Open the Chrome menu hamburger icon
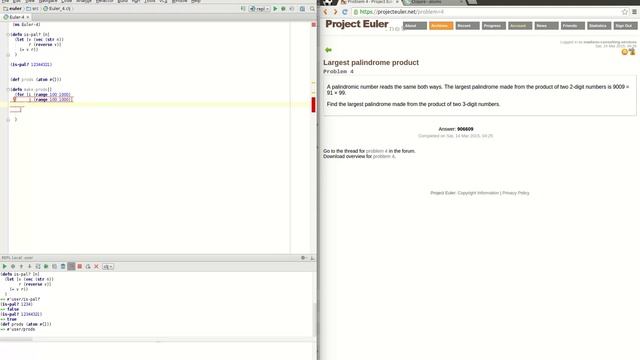This screenshot has width=640, height=360. pos(634,12)
